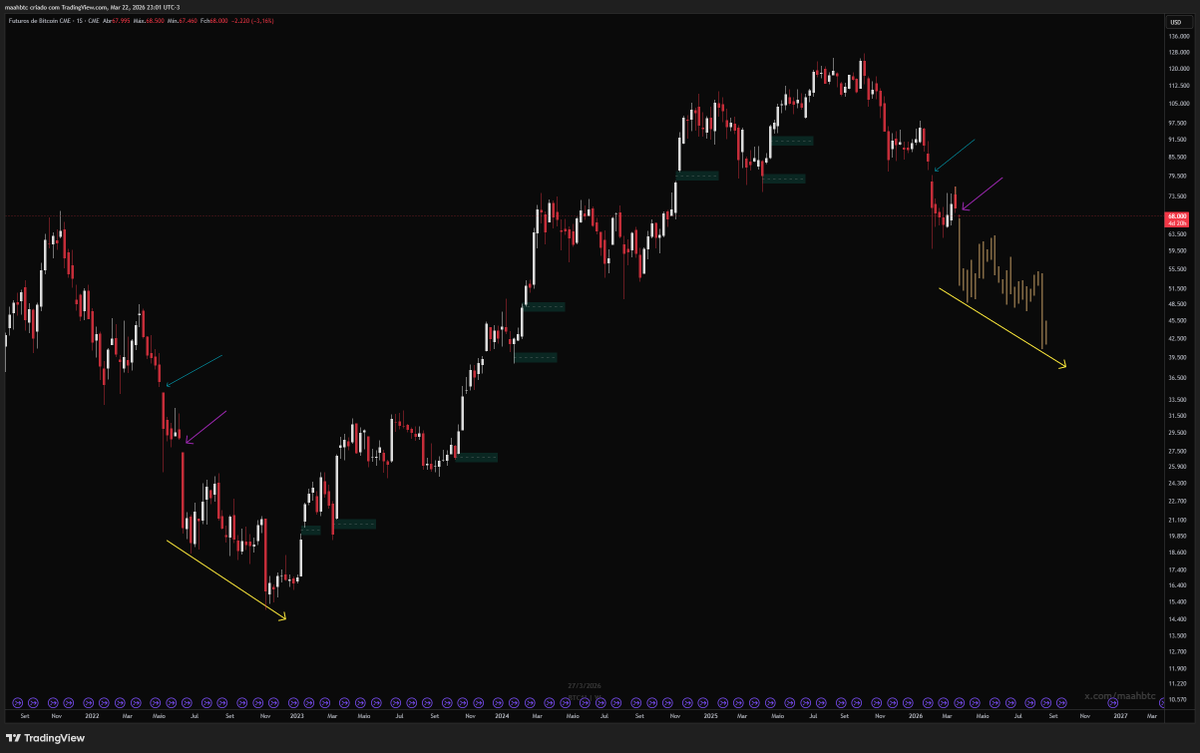
Task: Click the 55.500 price axis label
Action: pos(1177,269)
